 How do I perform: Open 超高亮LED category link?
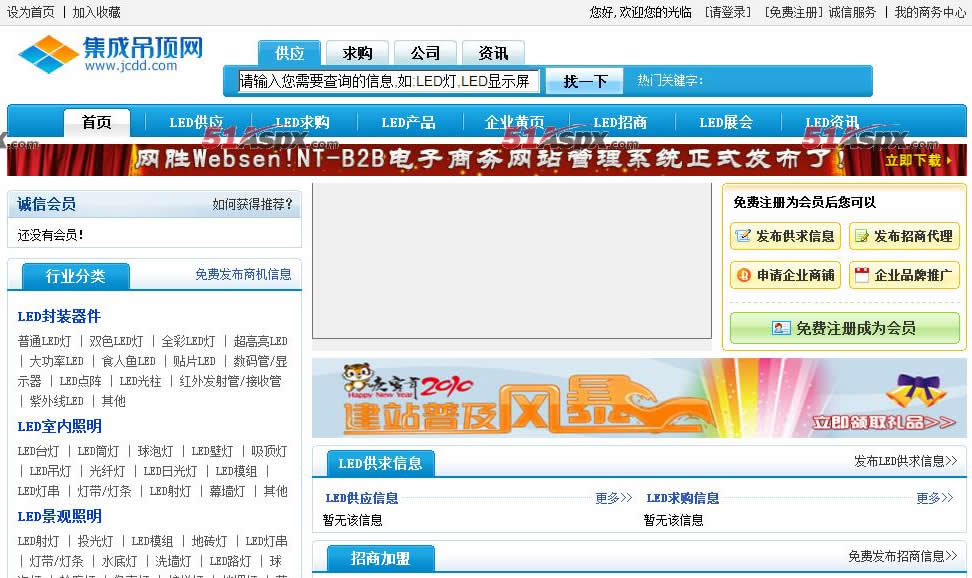[260, 341]
